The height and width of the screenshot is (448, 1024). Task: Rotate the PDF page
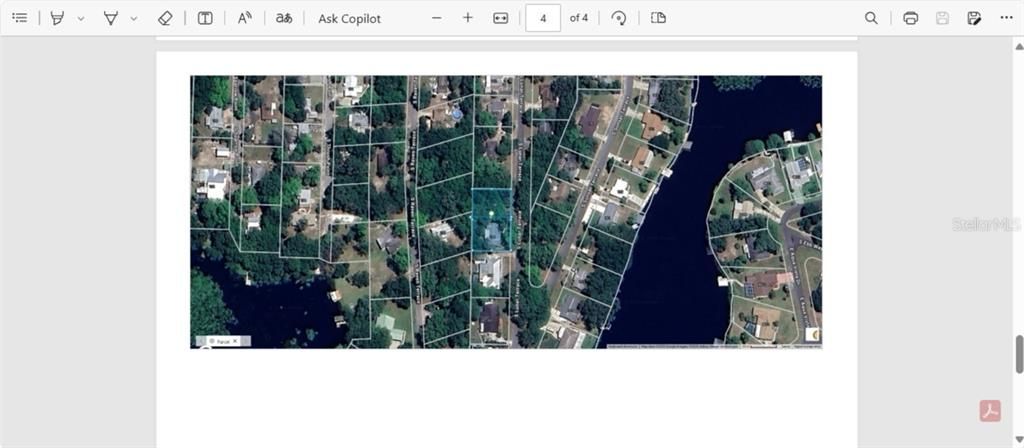tap(619, 18)
